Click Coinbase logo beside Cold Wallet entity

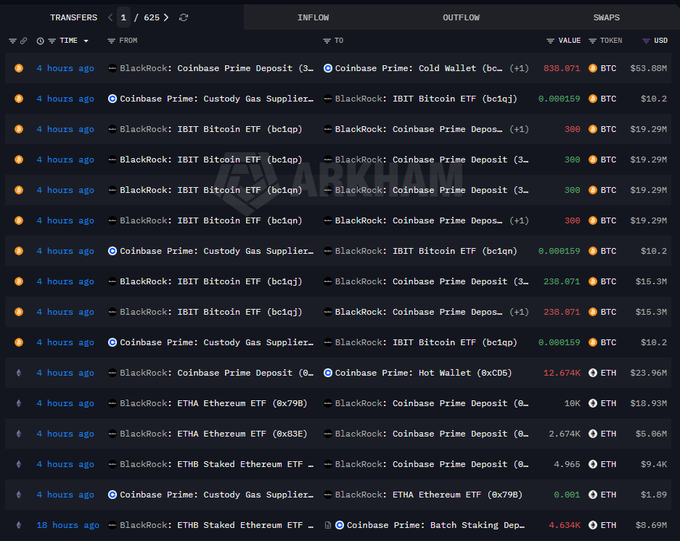tap(328, 68)
